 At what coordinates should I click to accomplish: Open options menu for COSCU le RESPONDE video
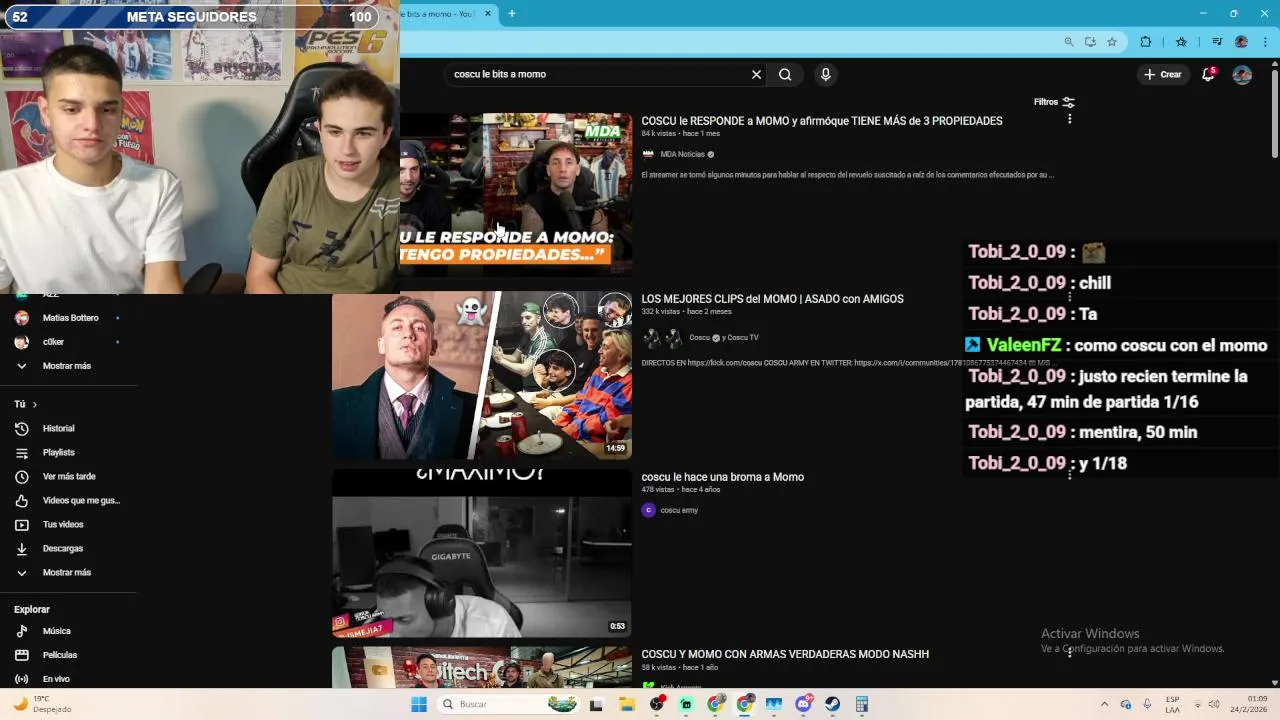1069,119
